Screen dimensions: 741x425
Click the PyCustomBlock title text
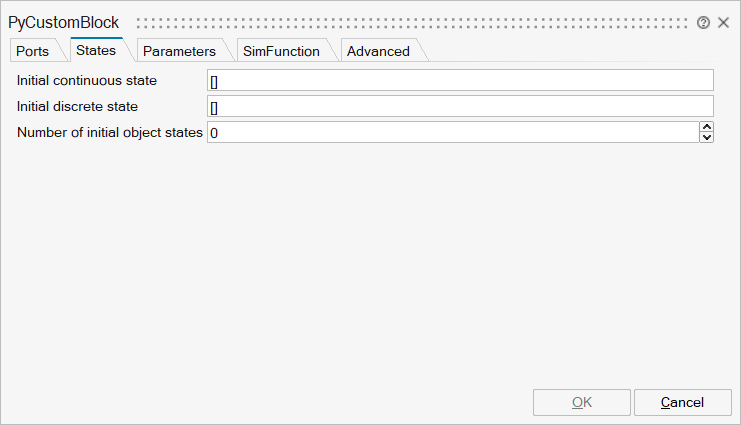(64, 22)
